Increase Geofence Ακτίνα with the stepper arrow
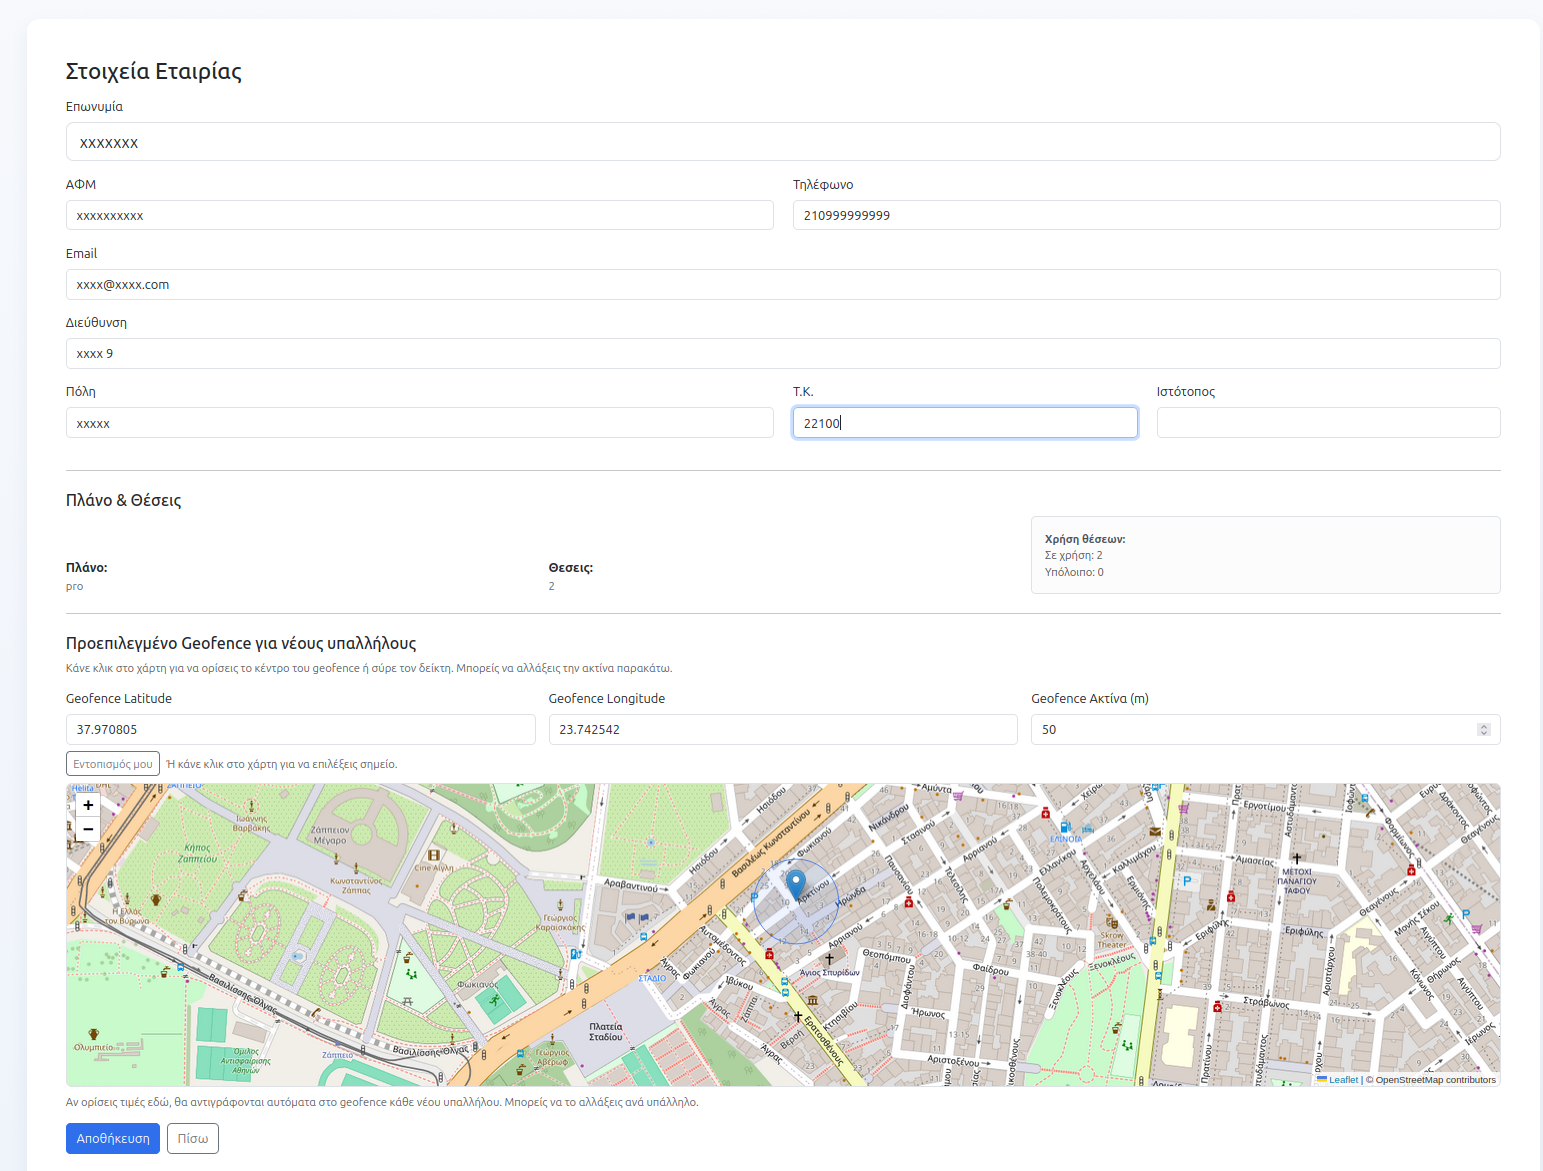 coord(1484,725)
